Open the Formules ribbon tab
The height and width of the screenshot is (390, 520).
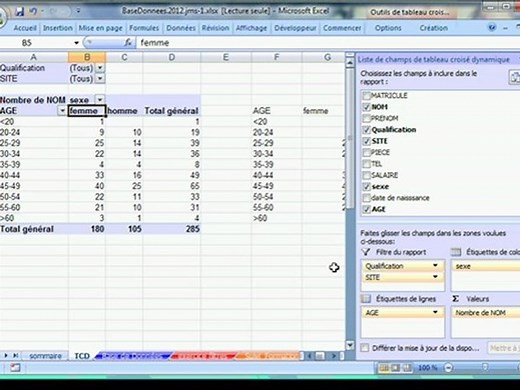(144, 28)
